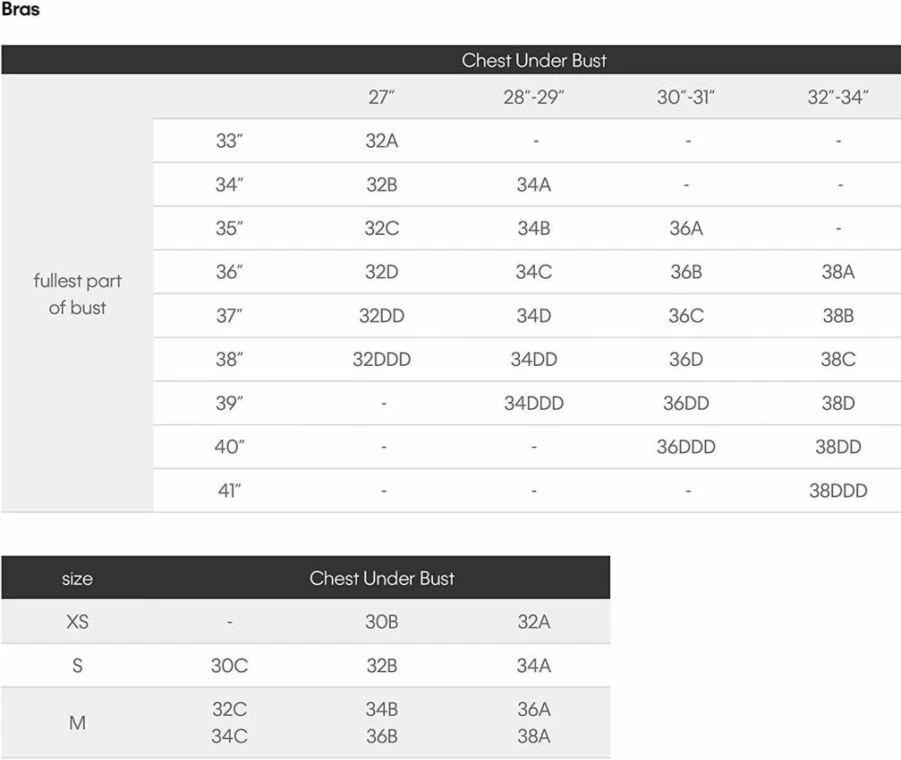The width and height of the screenshot is (901, 760).
Task: Select size 34DDD in the table
Action: pos(534,403)
